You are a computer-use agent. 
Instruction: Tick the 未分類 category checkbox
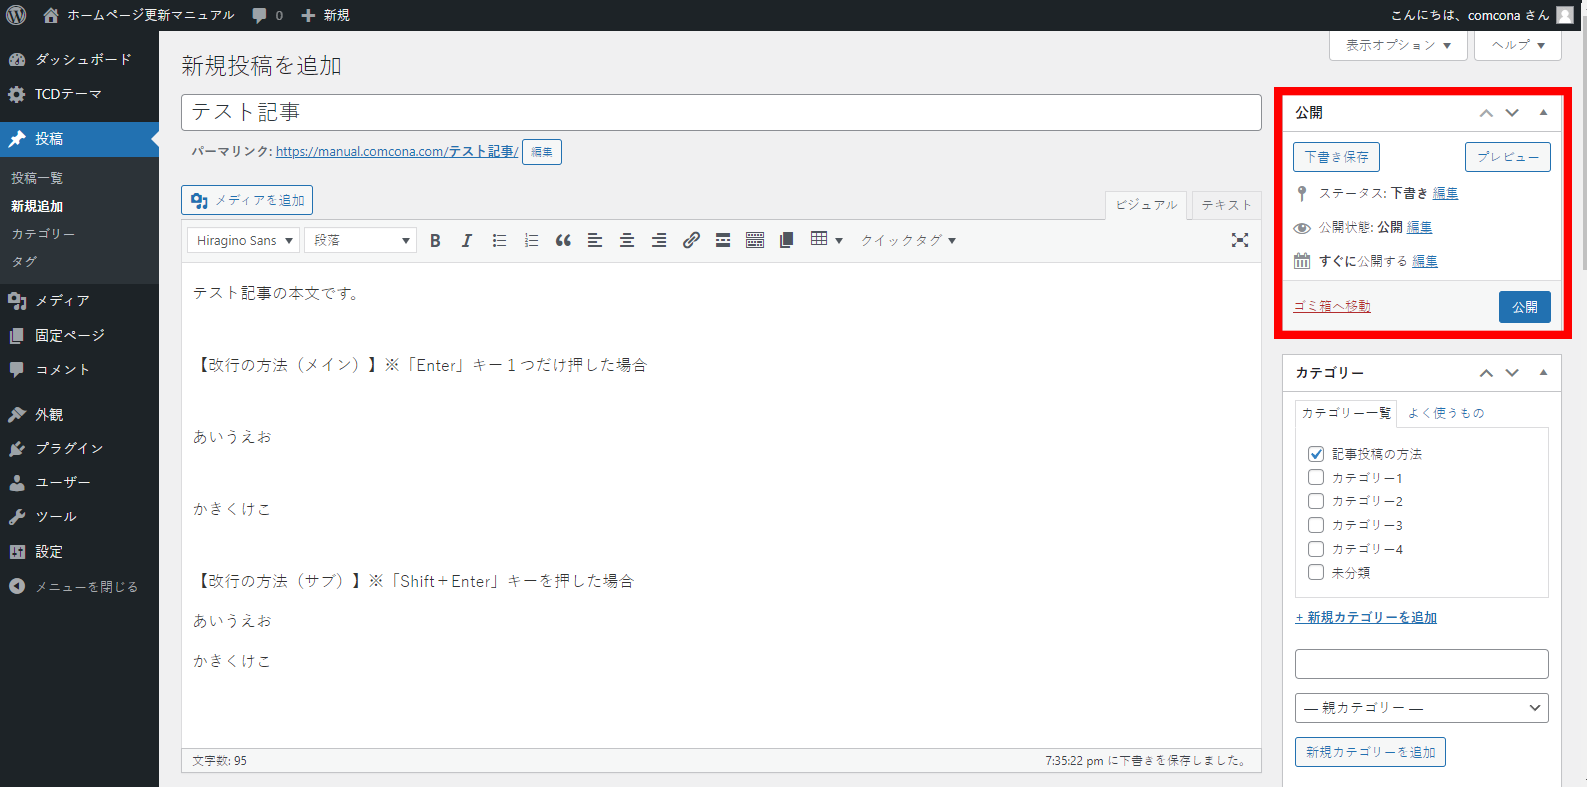point(1316,573)
